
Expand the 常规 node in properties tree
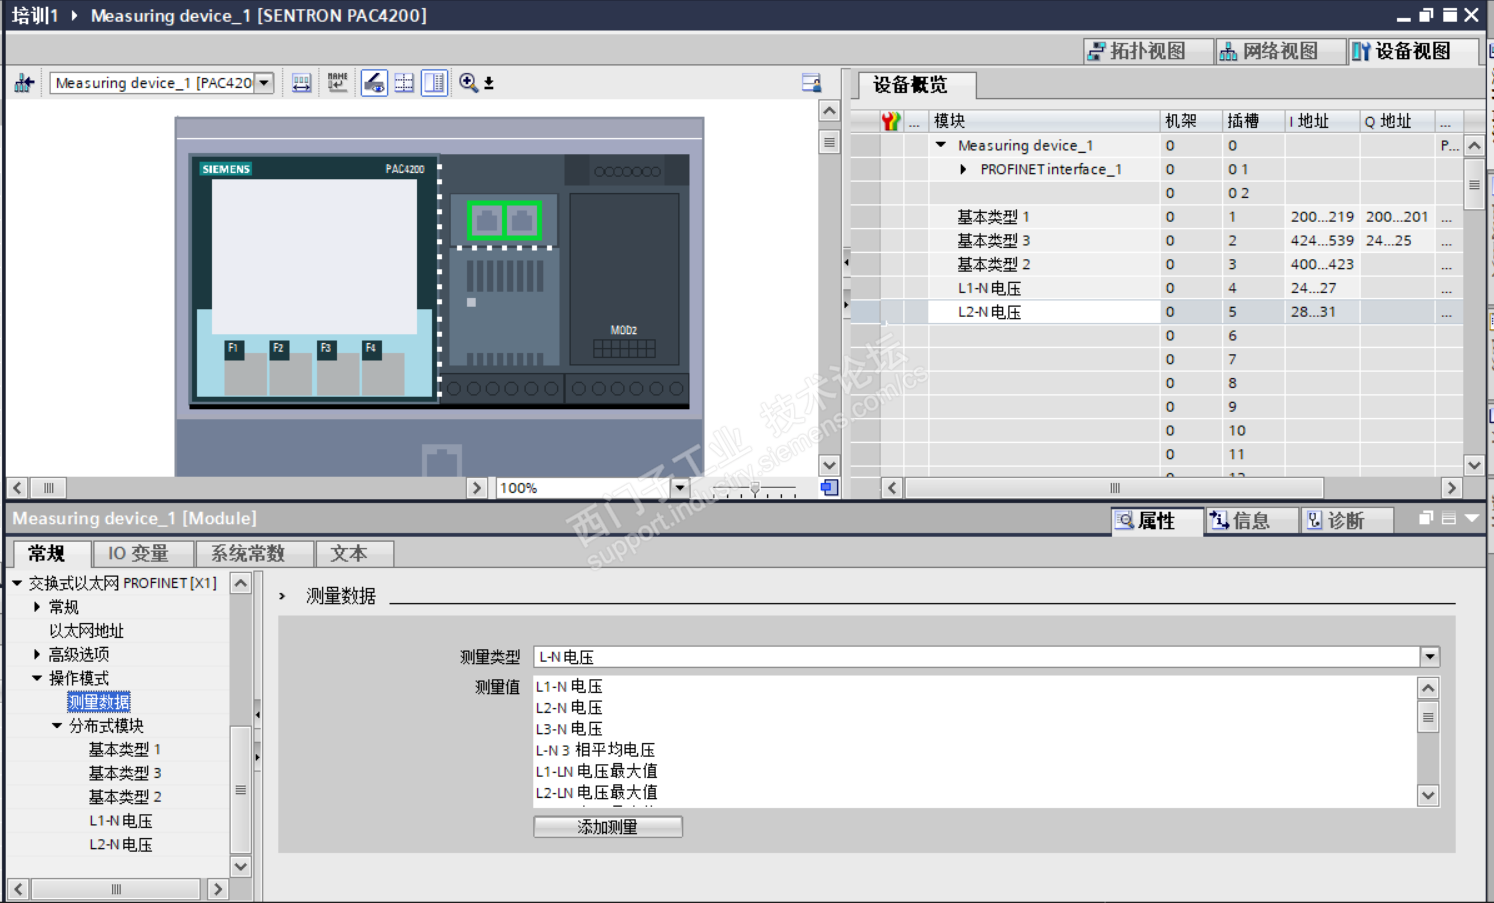point(37,607)
